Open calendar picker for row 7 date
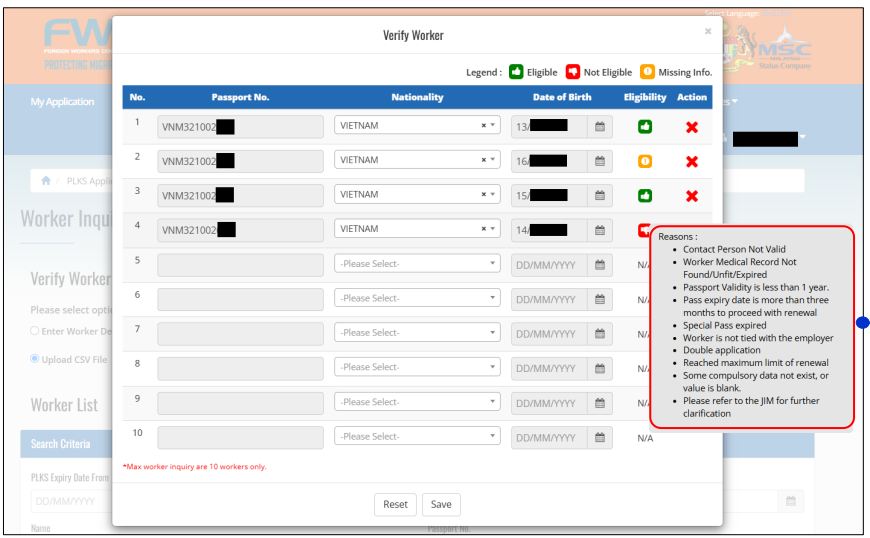Image resolution: width=870 pixels, height=538 pixels. pos(600,333)
